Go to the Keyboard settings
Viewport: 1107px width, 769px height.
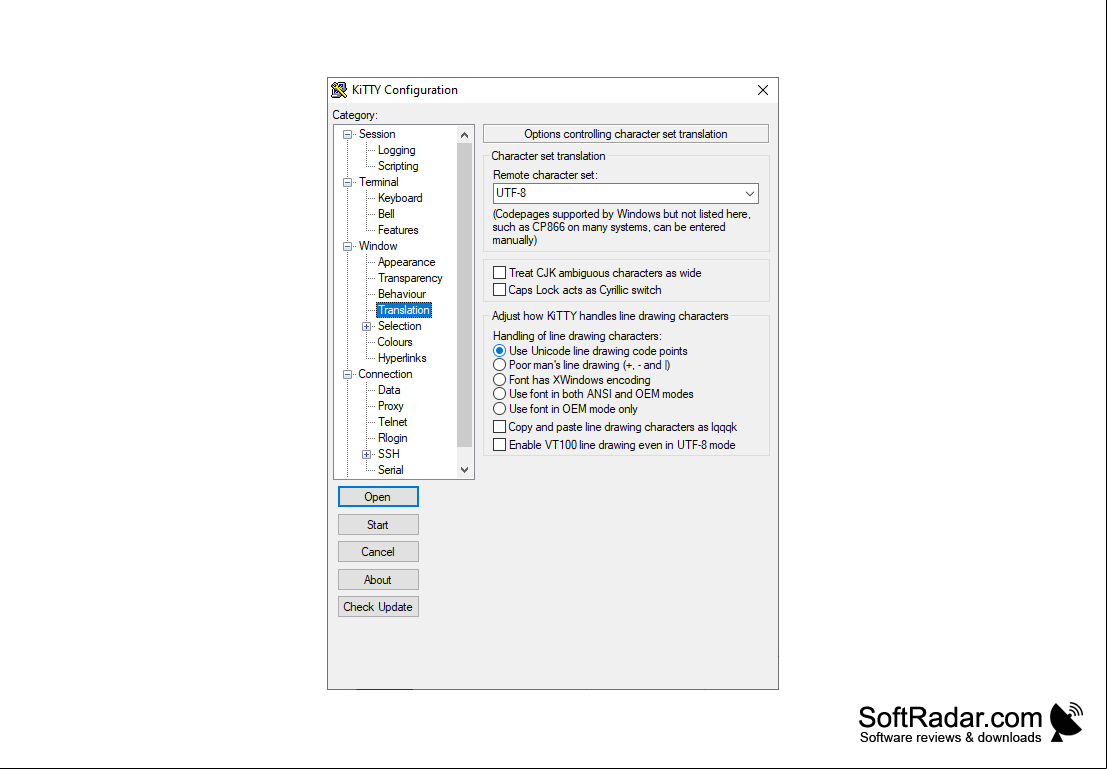click(x=400, y=198)
